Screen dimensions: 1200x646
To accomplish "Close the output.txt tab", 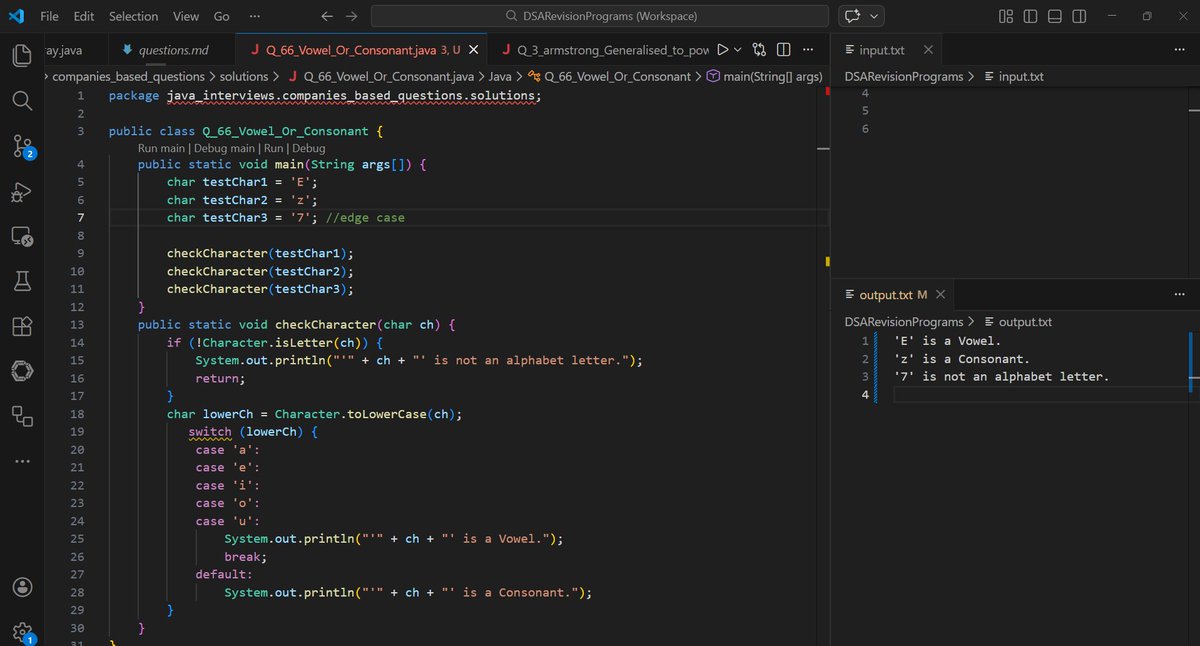I will [940, 295].
